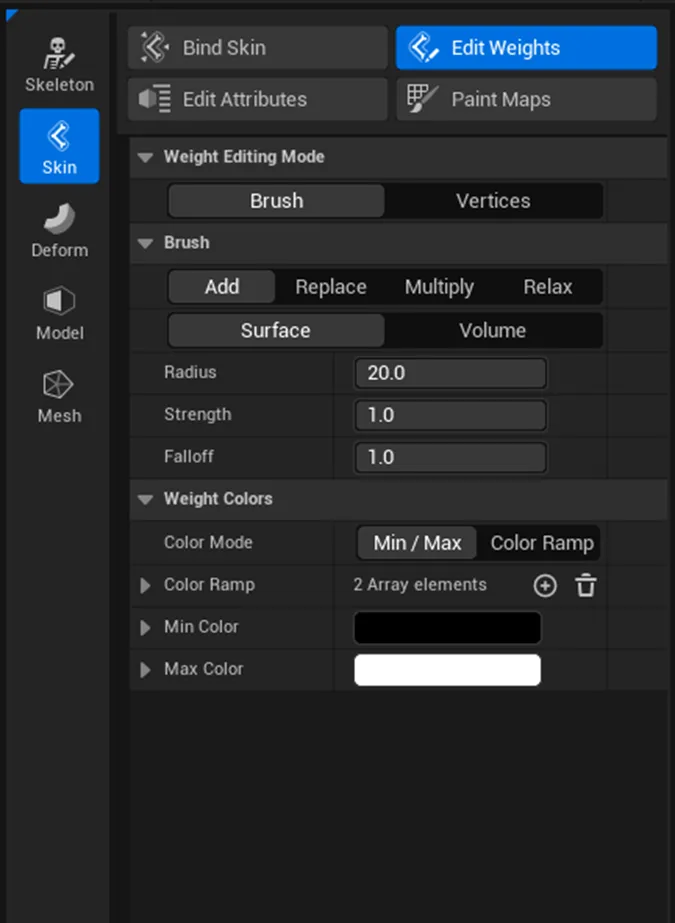675x923 pixels.
Task: Open the Paint Maps tool
Action: pos(526,100)
